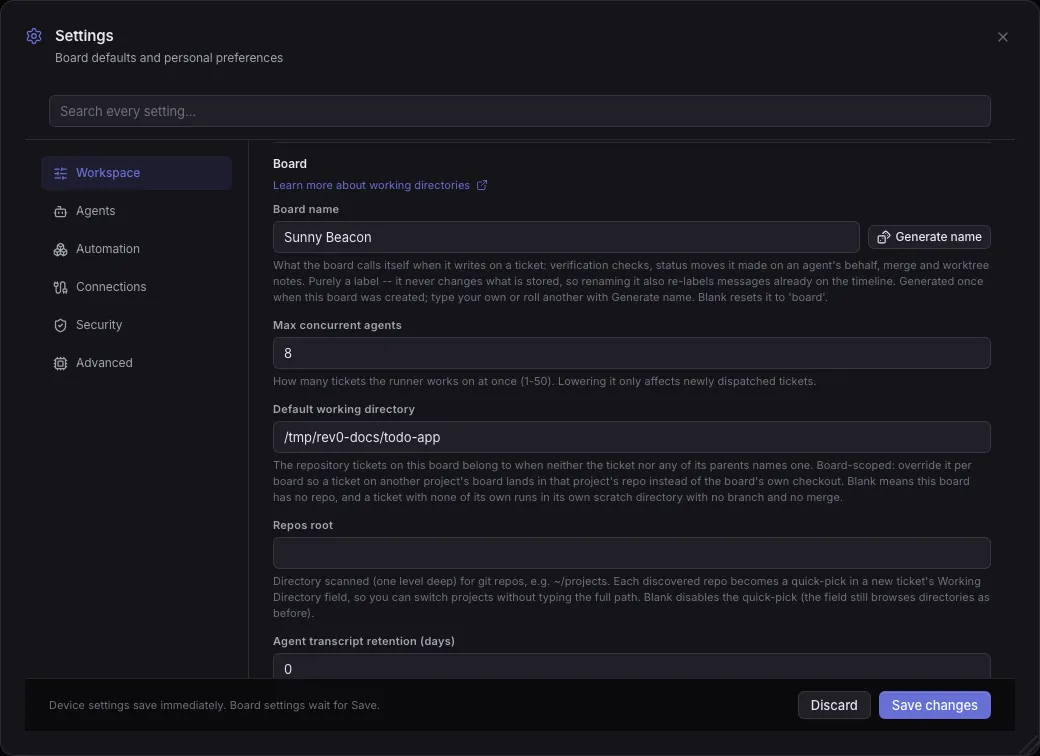Discard the pending changes

click(x=834, y=705)
